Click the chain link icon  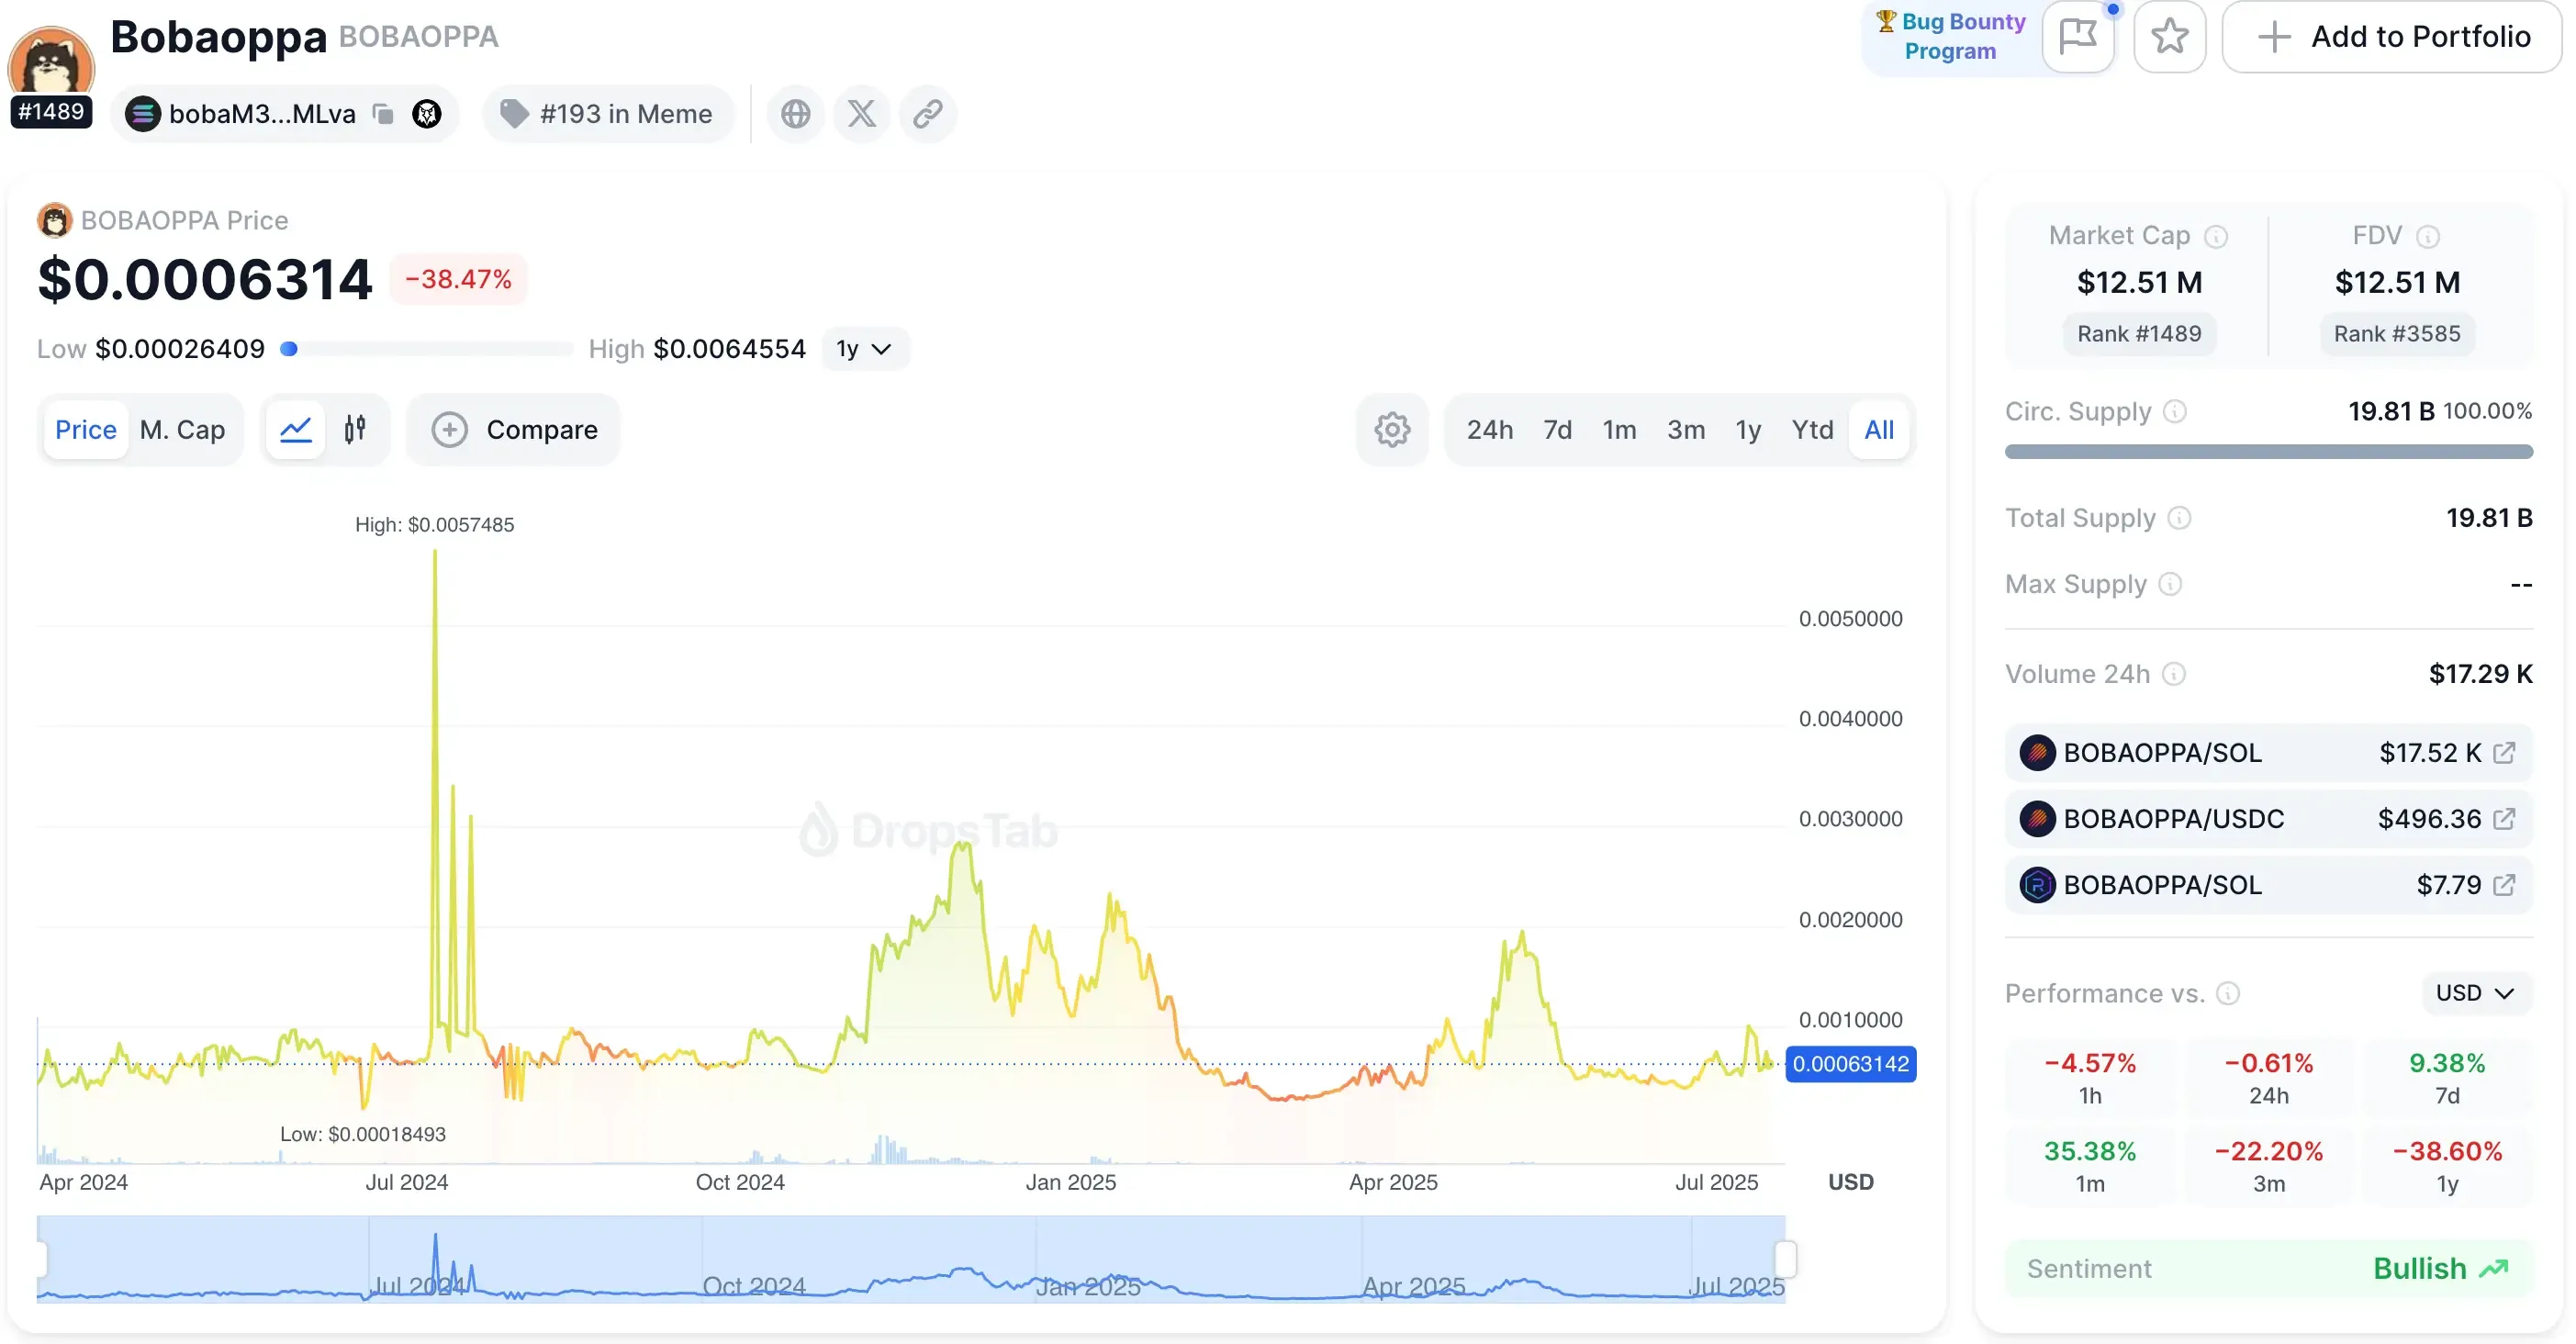tap(927, 114)
